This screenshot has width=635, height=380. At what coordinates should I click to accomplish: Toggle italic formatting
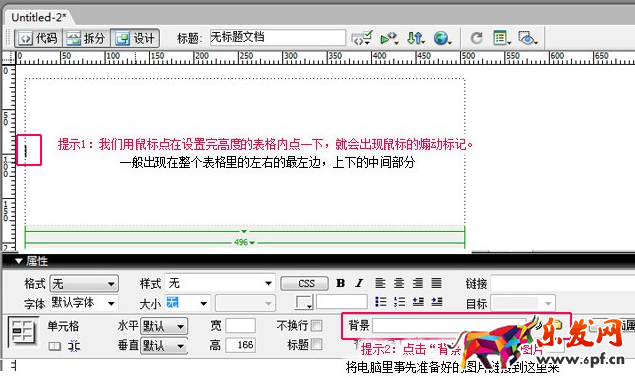click(x=359, y=283)
